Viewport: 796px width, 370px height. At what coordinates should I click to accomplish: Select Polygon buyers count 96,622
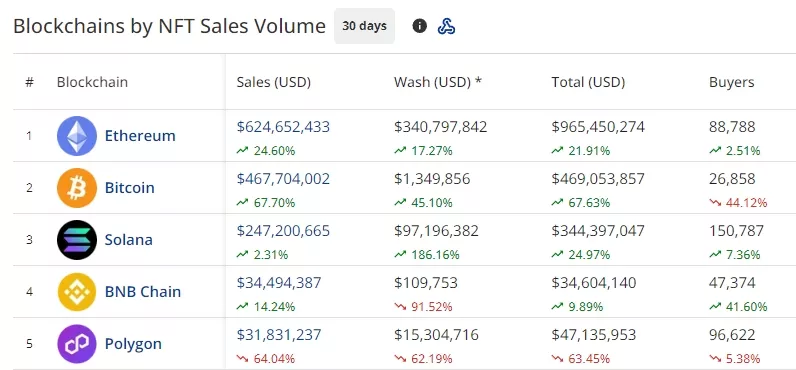click(732, 335)
